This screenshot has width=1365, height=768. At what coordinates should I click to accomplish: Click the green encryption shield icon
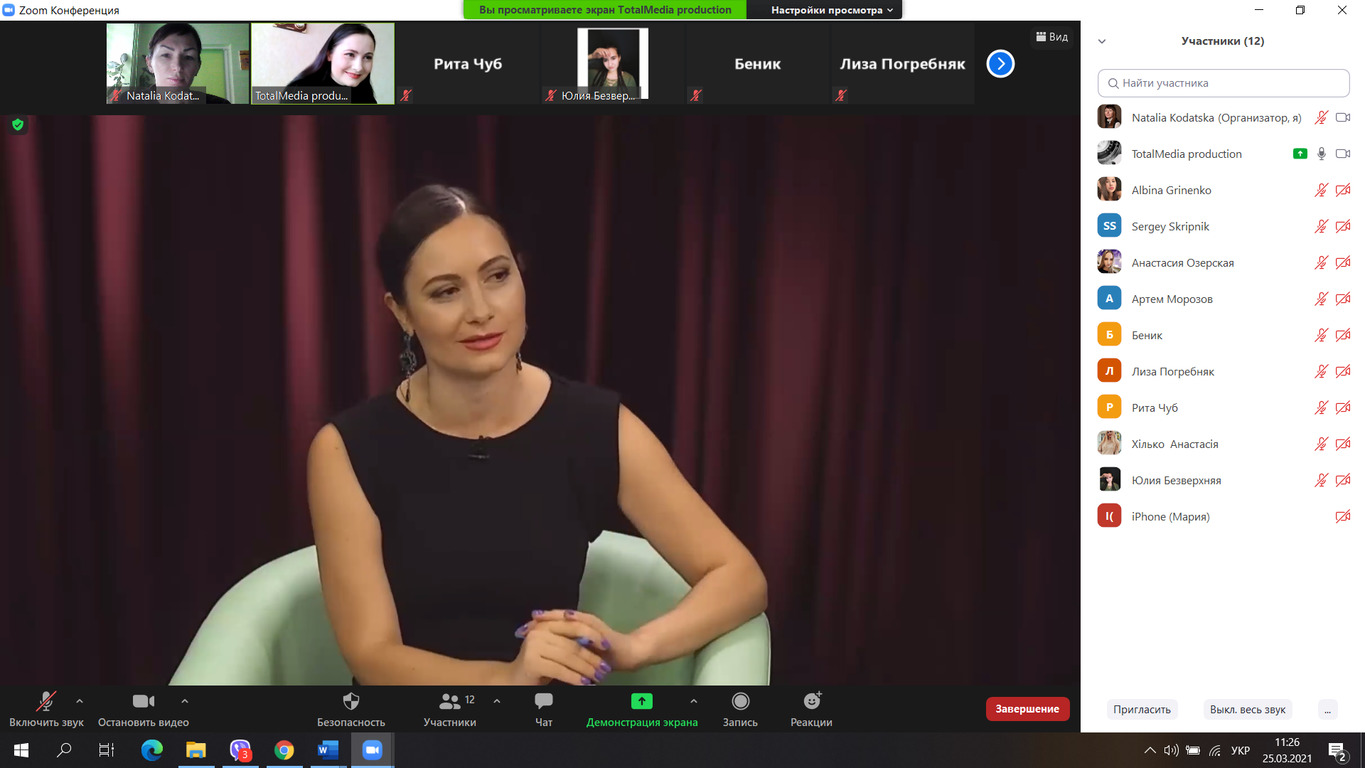tap(17, 125)
